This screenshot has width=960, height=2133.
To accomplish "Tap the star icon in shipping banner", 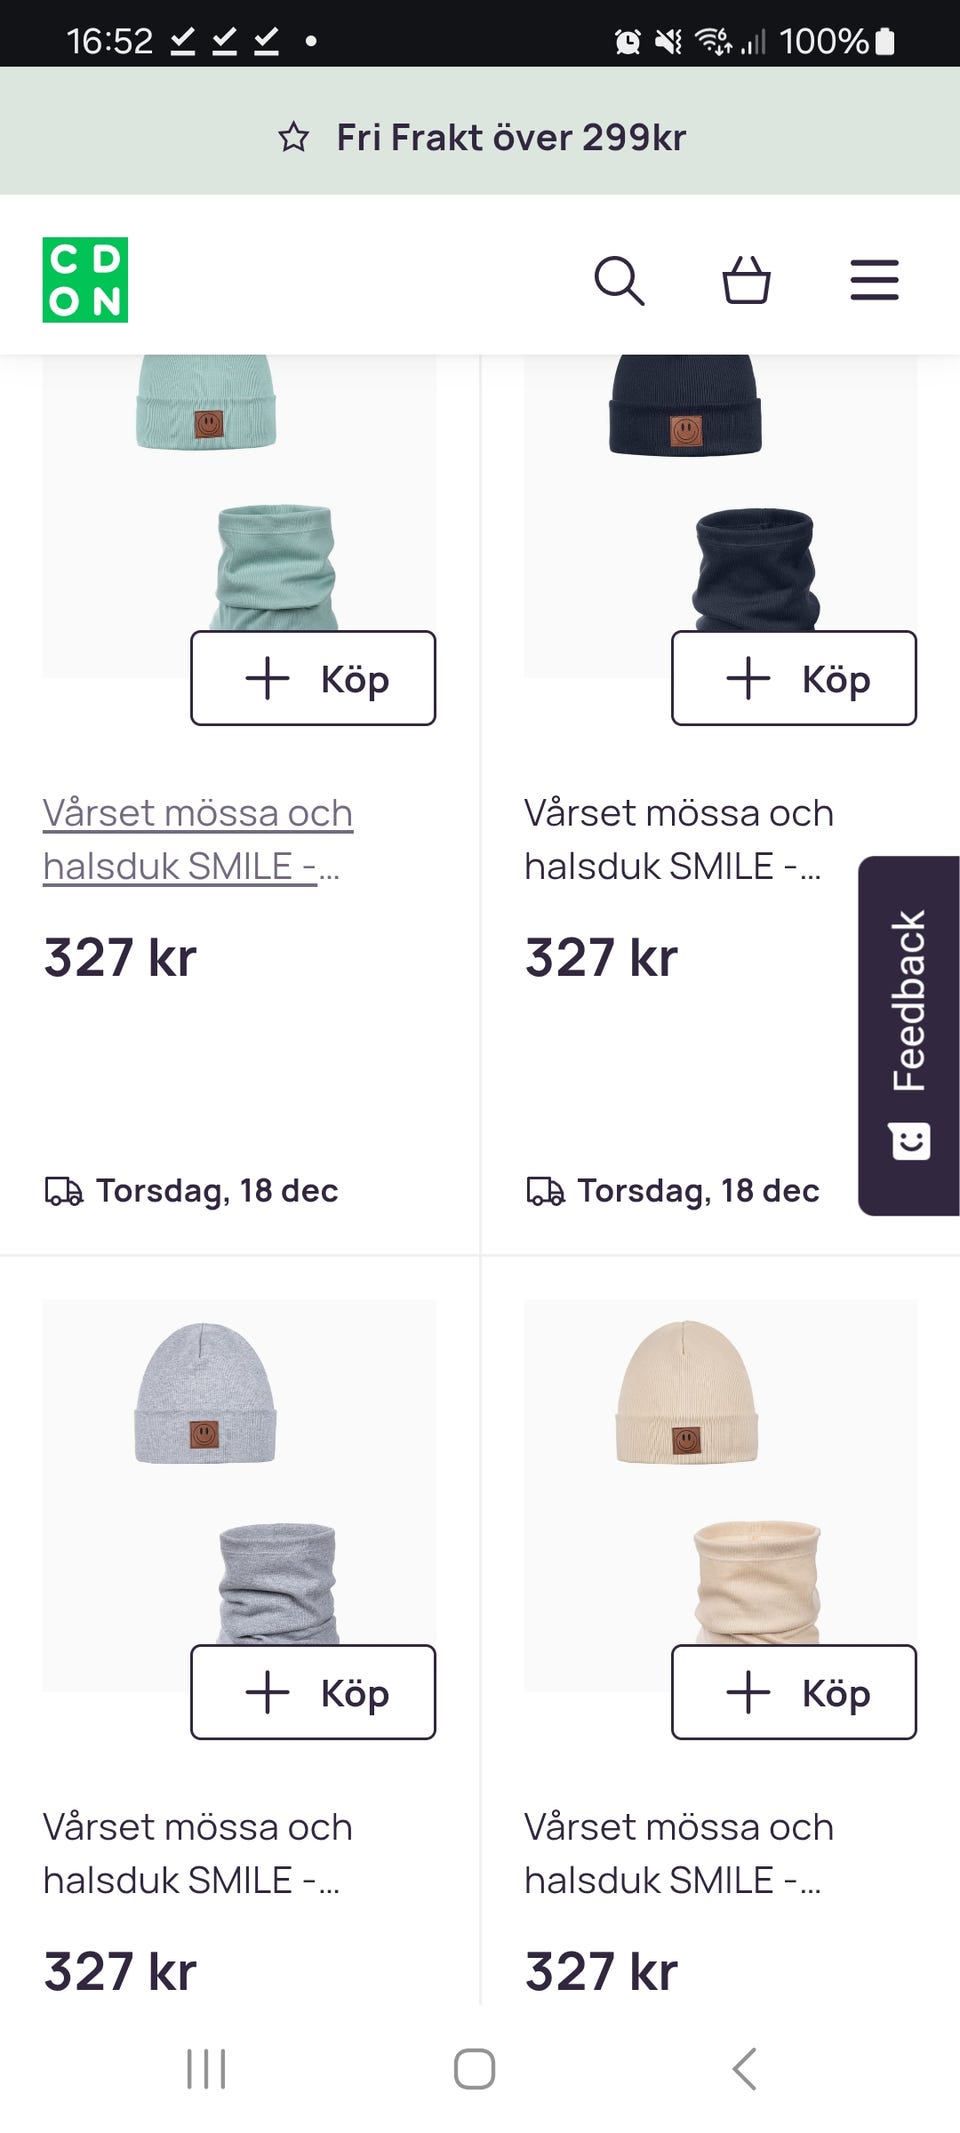I will (x=294, y=137).
